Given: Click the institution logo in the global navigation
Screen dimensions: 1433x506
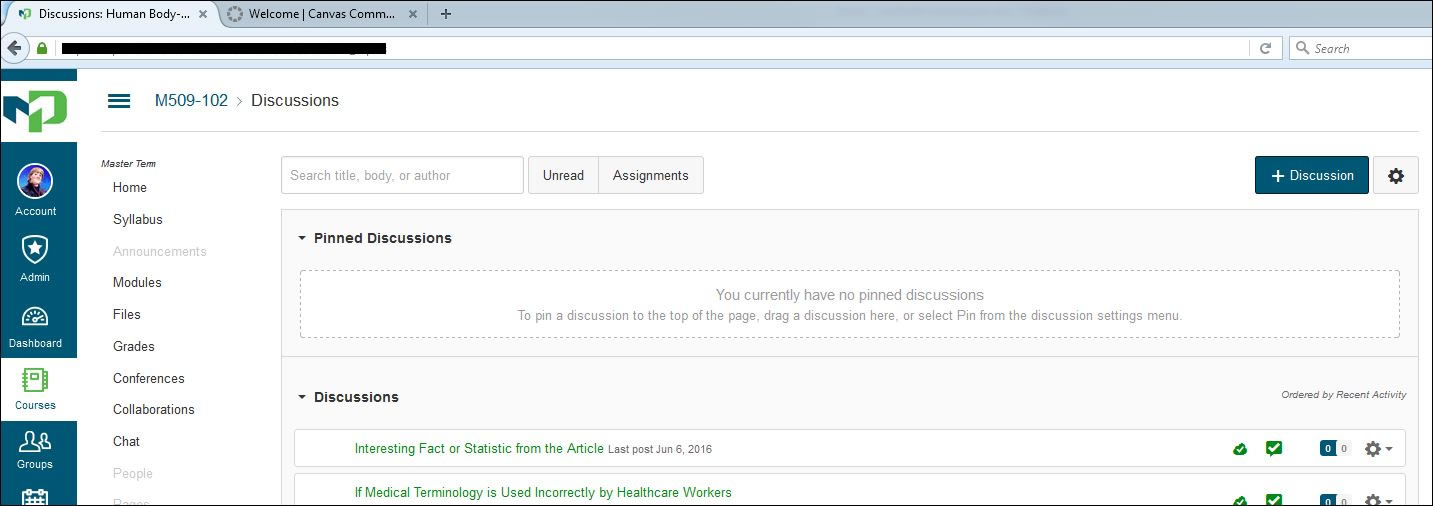Looking at the screenshot, I should click(34, 110).
